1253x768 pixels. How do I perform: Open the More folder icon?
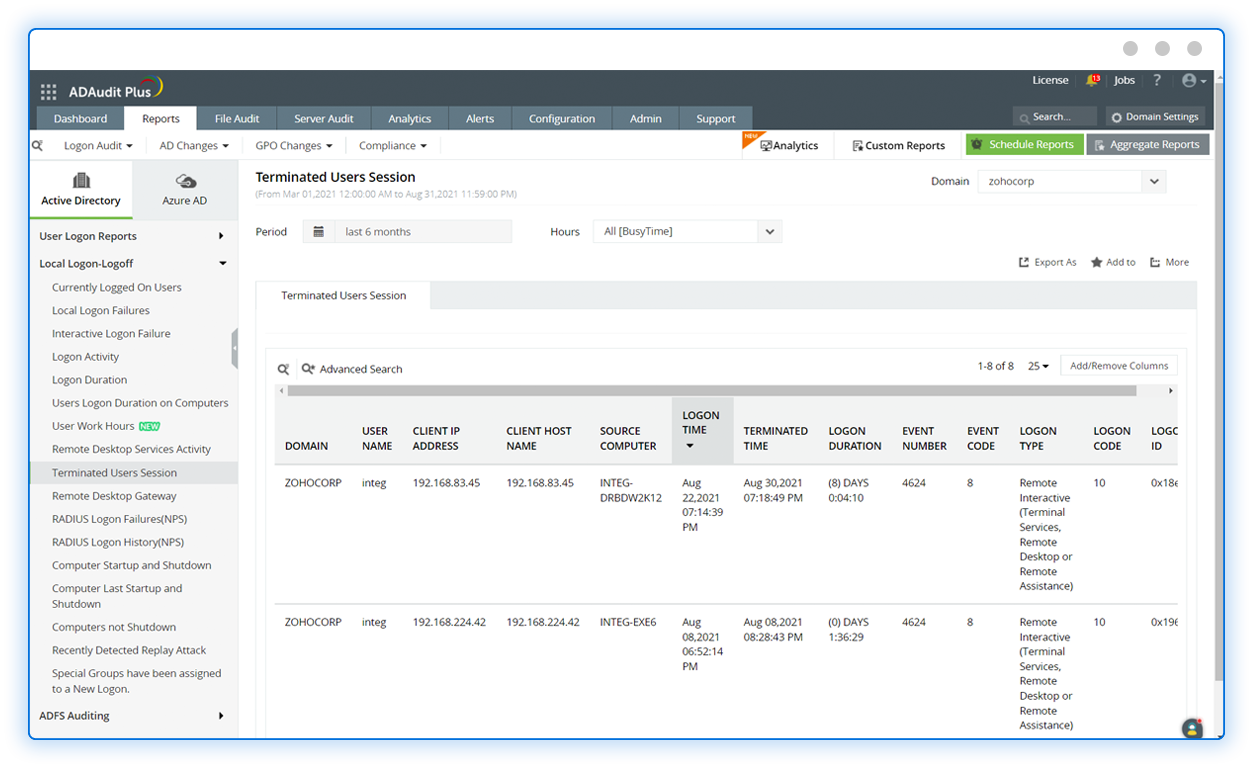1155,262
